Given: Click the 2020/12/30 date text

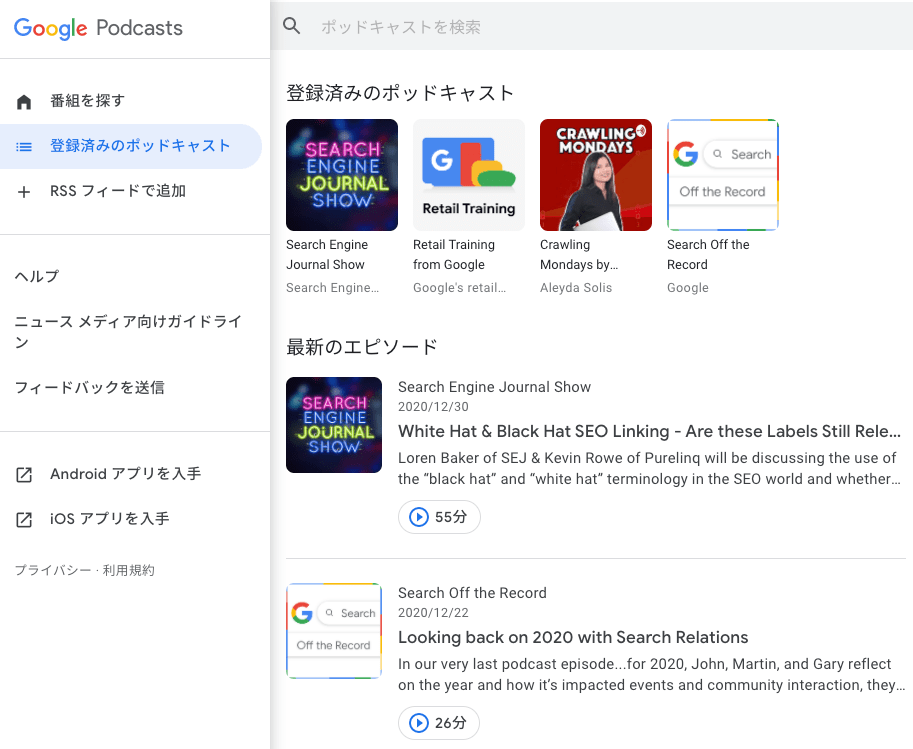Looking at the screenshot, I should [x=433, y=407].
